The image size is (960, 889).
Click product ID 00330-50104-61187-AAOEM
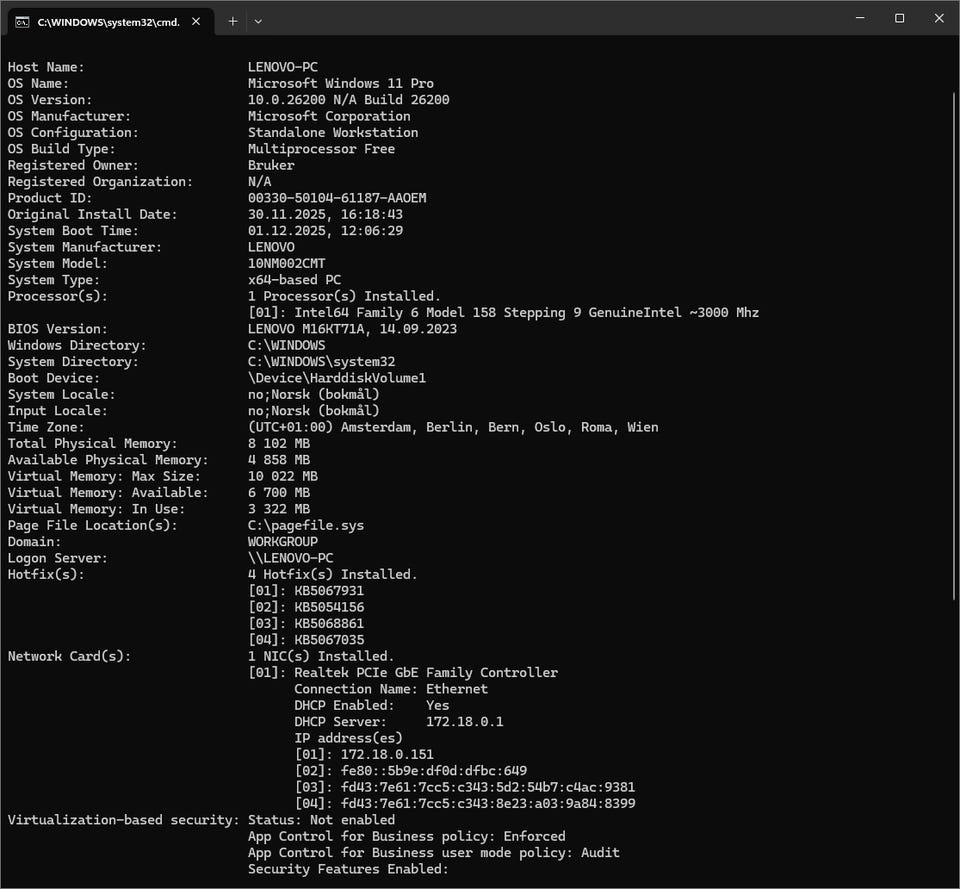(337, 198)
